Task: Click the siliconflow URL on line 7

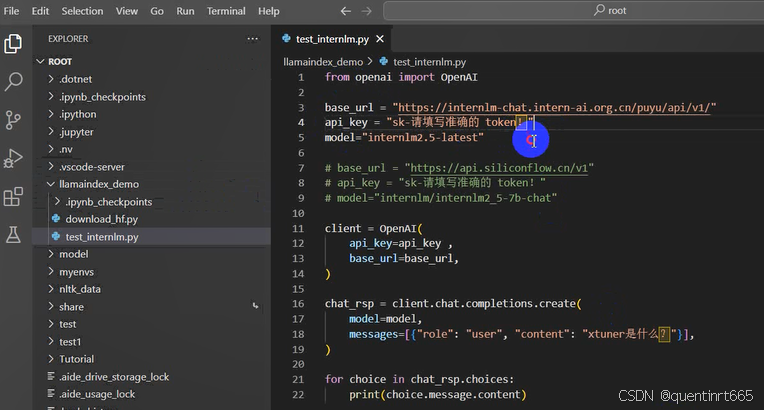Action: click(x=499, y=168)
